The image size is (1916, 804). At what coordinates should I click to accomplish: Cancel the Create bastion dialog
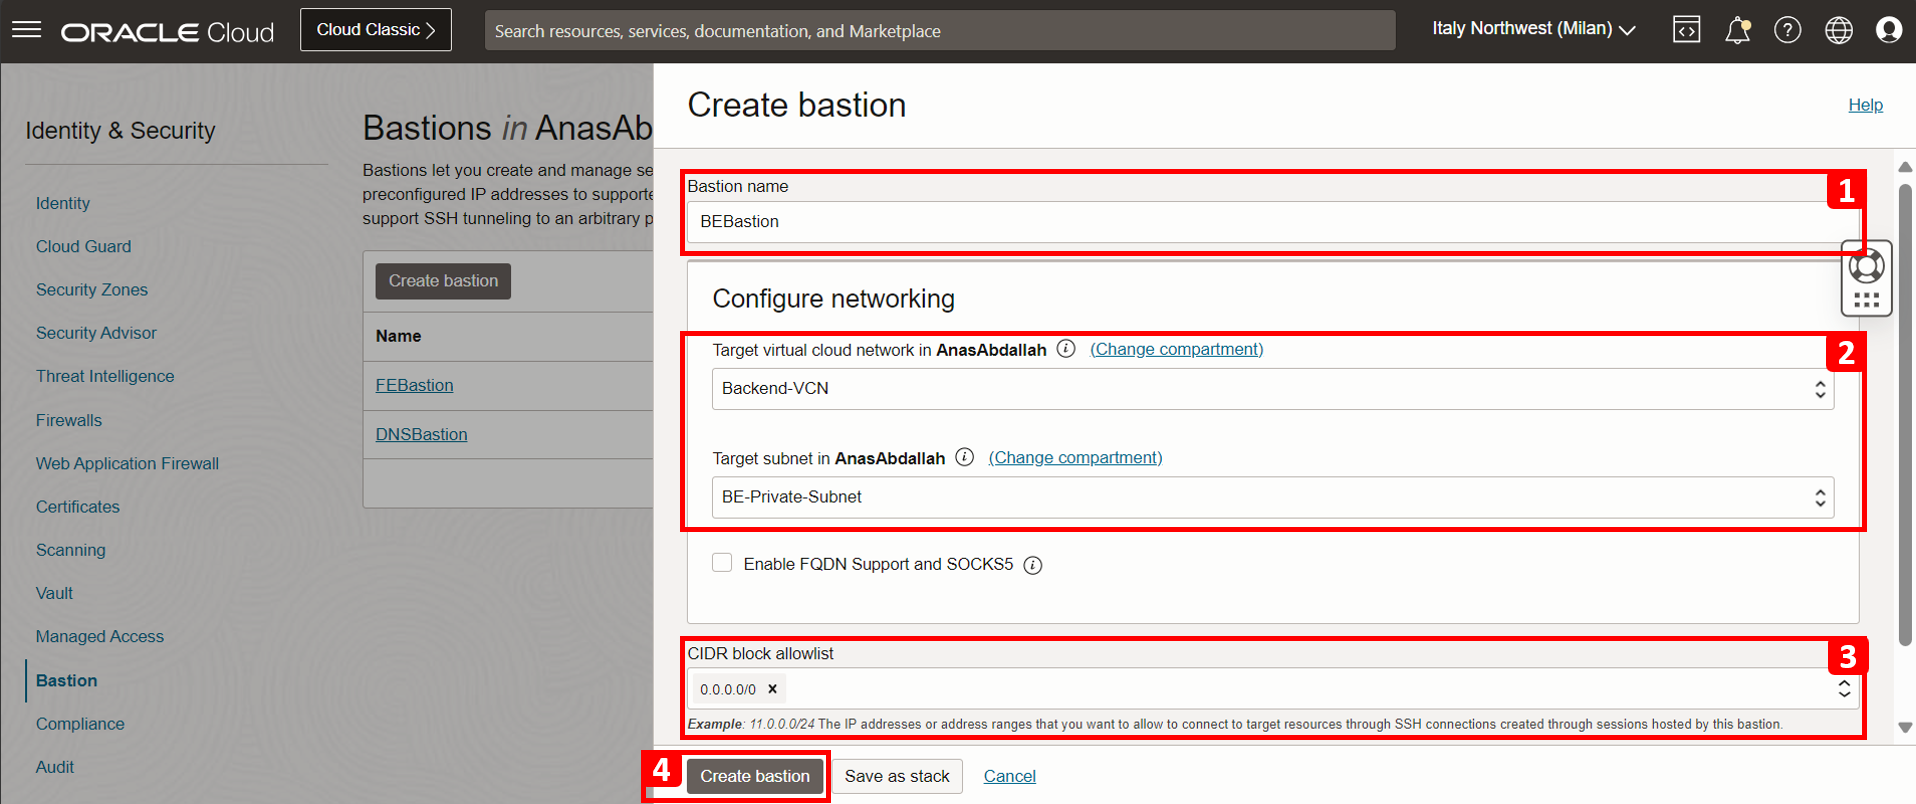(x=1009, y=776)
